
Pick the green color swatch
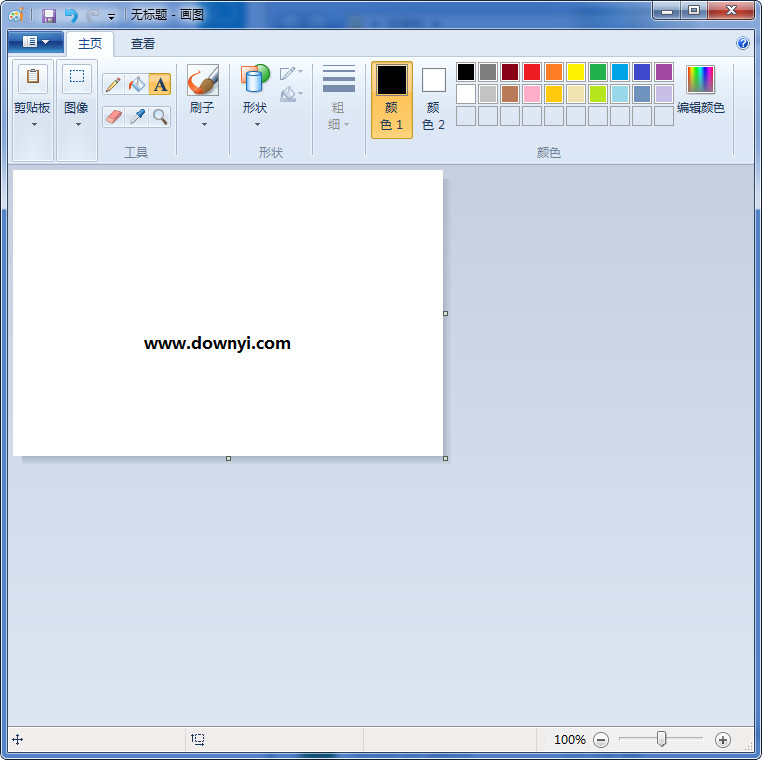coord(598,72)
